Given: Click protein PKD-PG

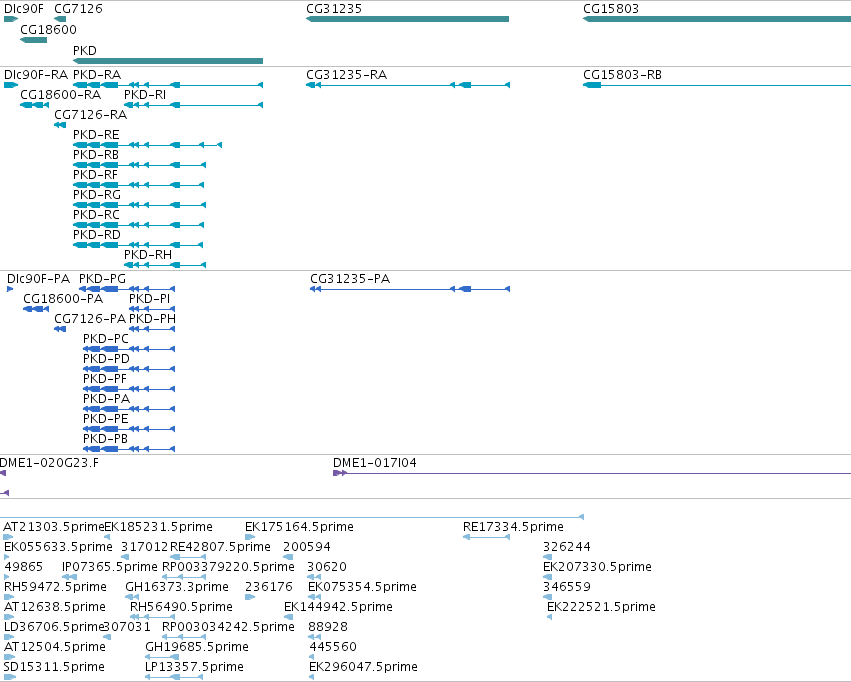Looking at the screenshot, I should [128, 289].
